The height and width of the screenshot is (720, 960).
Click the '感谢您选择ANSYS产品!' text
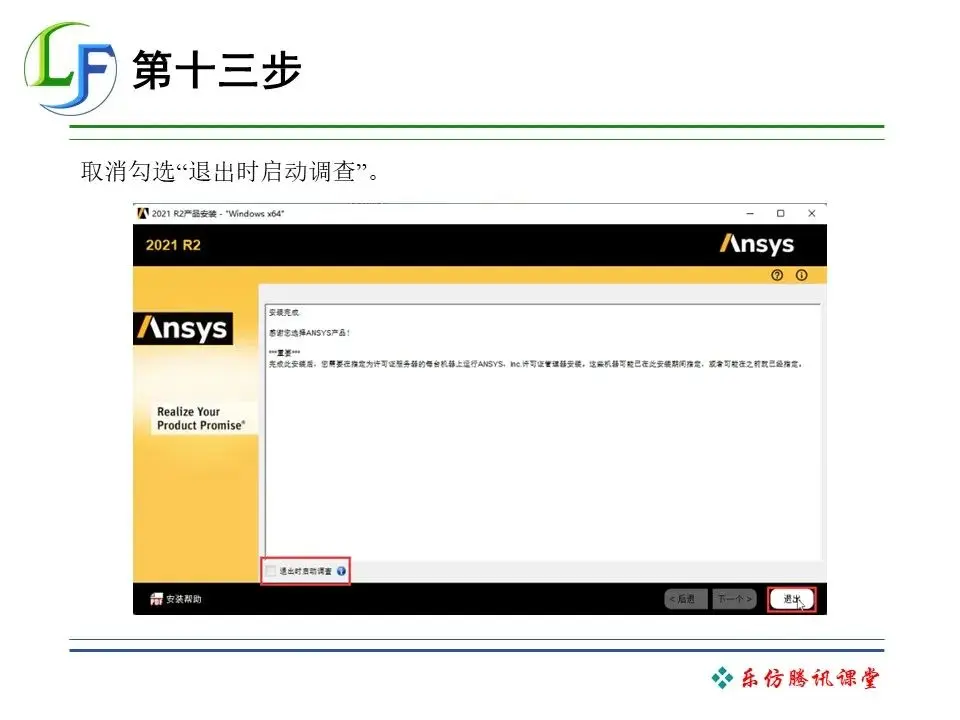(x=309, y=333)
